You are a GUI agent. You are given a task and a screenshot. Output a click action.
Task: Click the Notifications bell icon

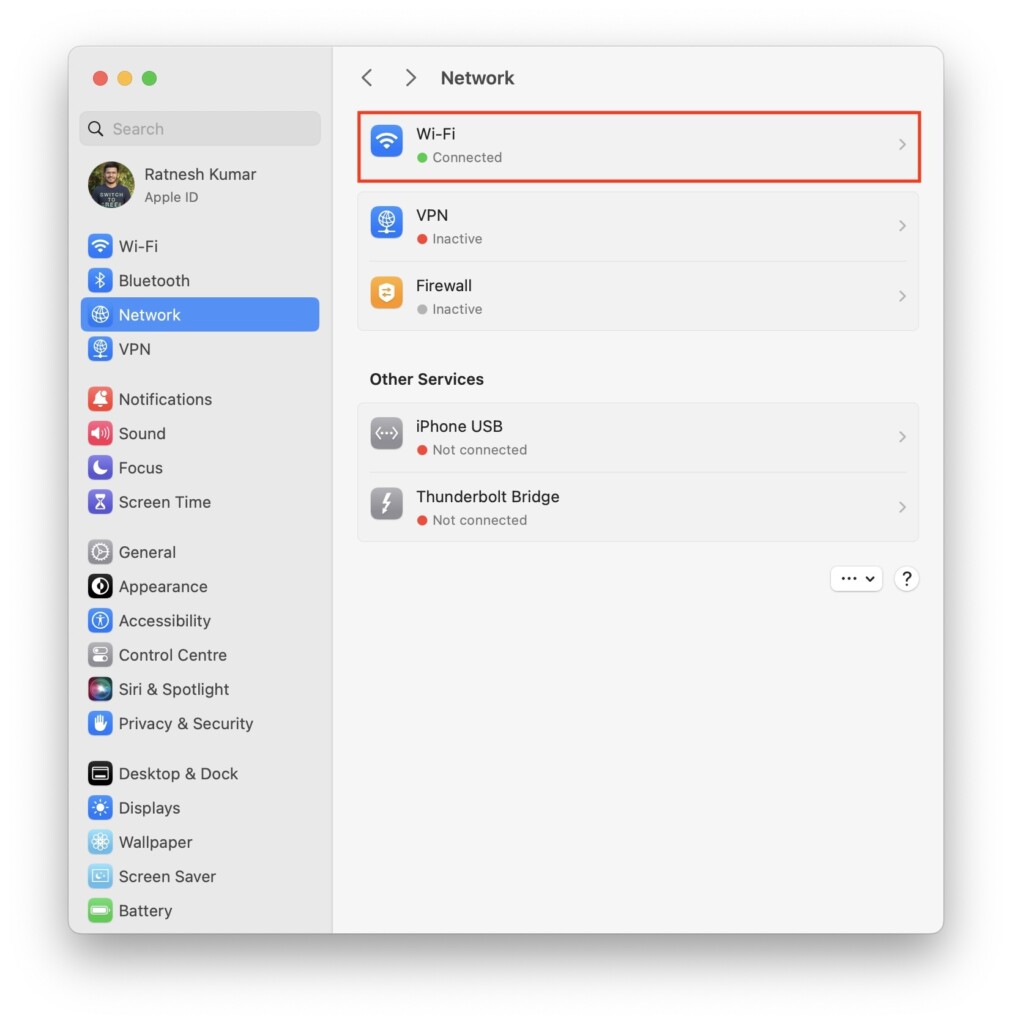[x=100, y=399]
